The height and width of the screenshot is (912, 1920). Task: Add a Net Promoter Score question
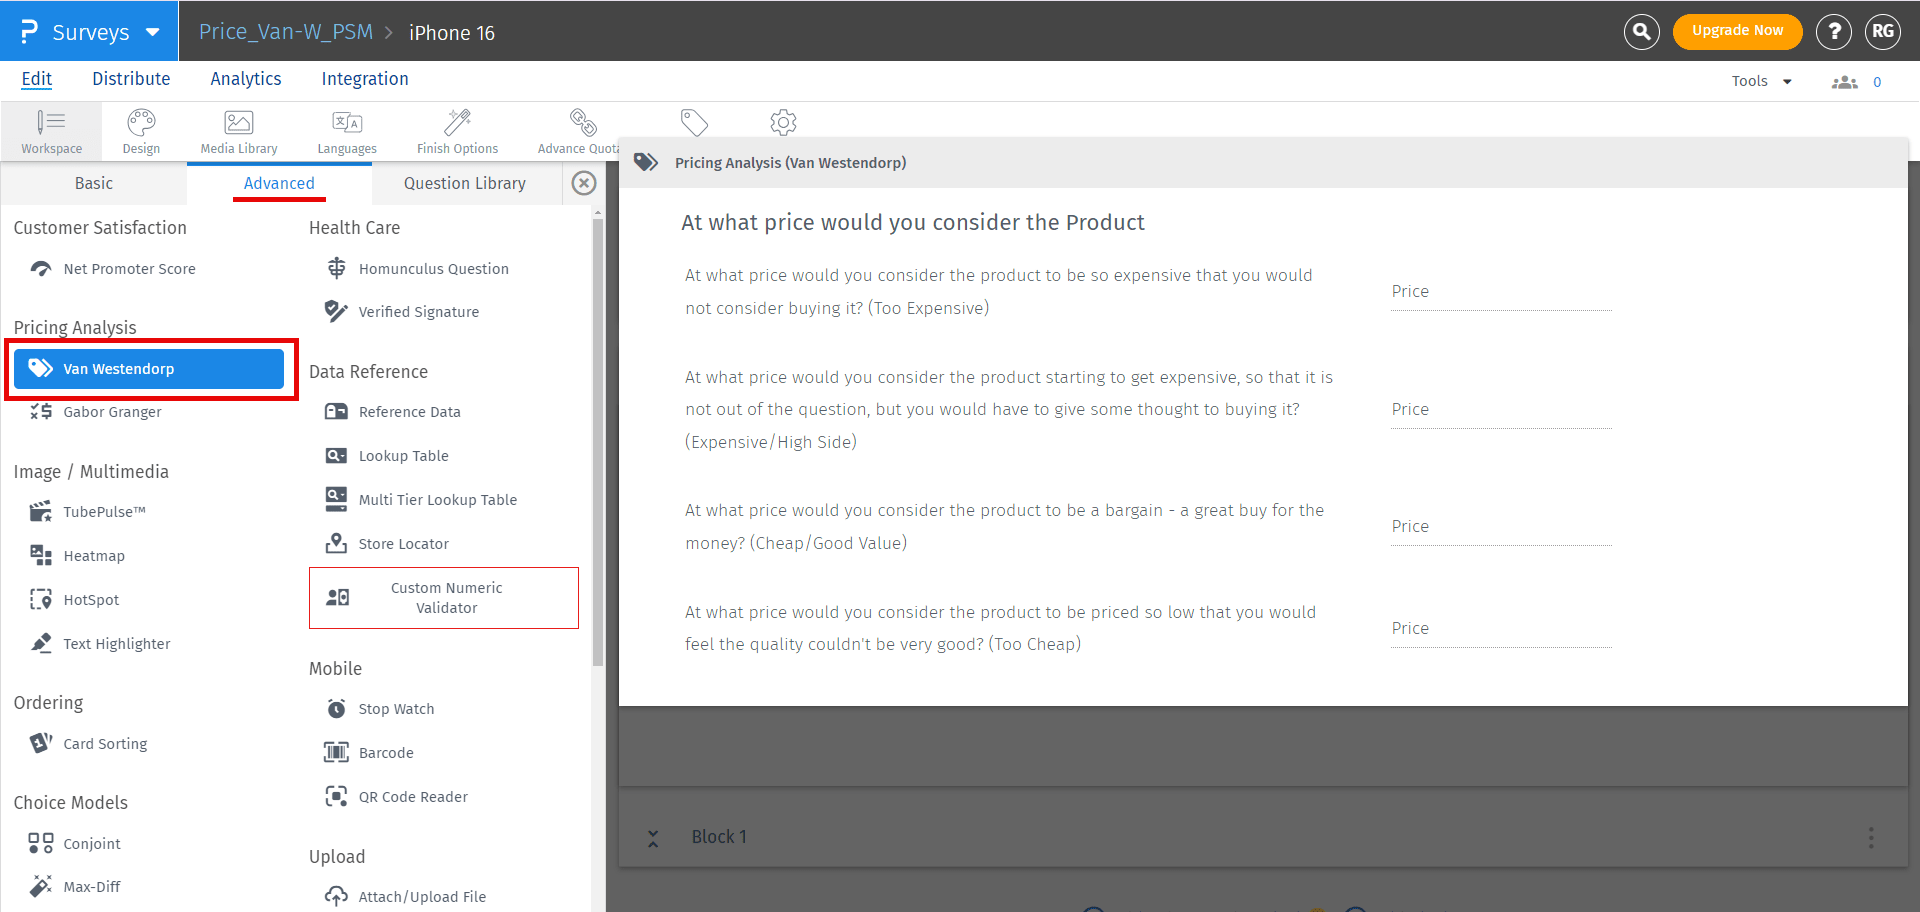[x=127, y=268]
